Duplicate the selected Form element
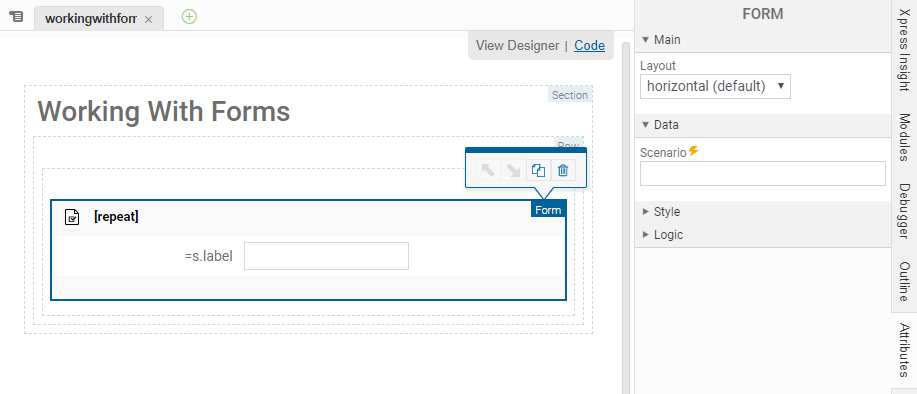 pos(538,170)
